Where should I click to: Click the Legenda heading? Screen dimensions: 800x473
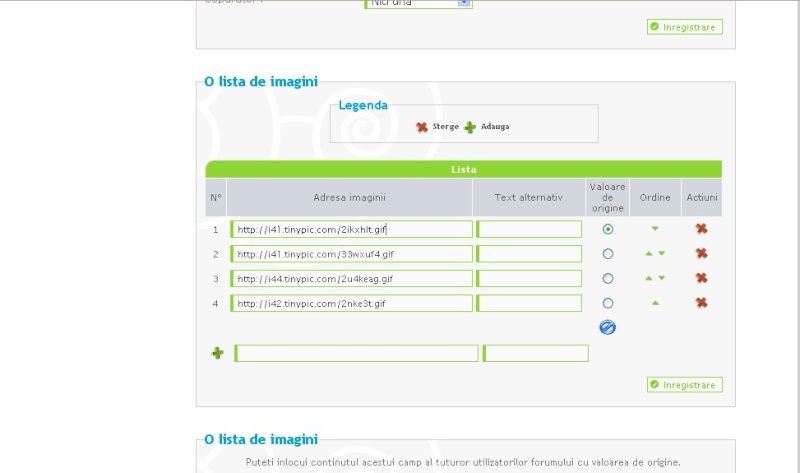coord(363,105)
